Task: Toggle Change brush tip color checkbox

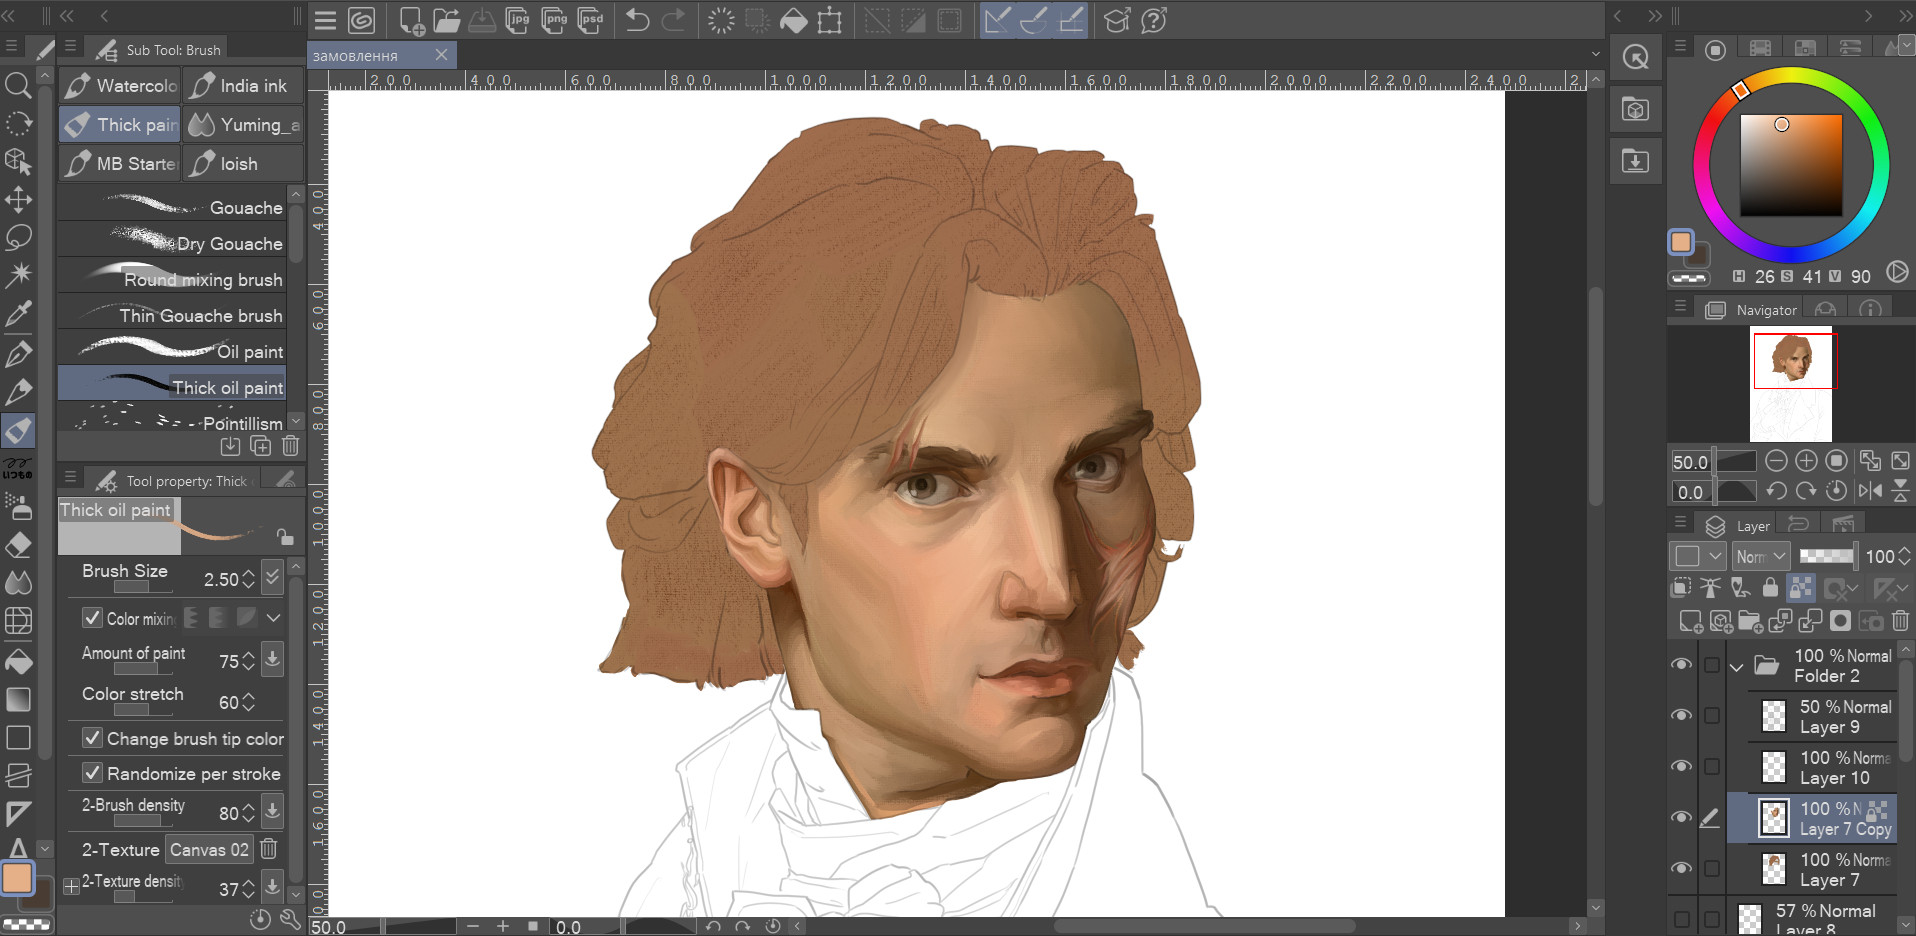Action: pyautogui.click(x=92, y=738)
